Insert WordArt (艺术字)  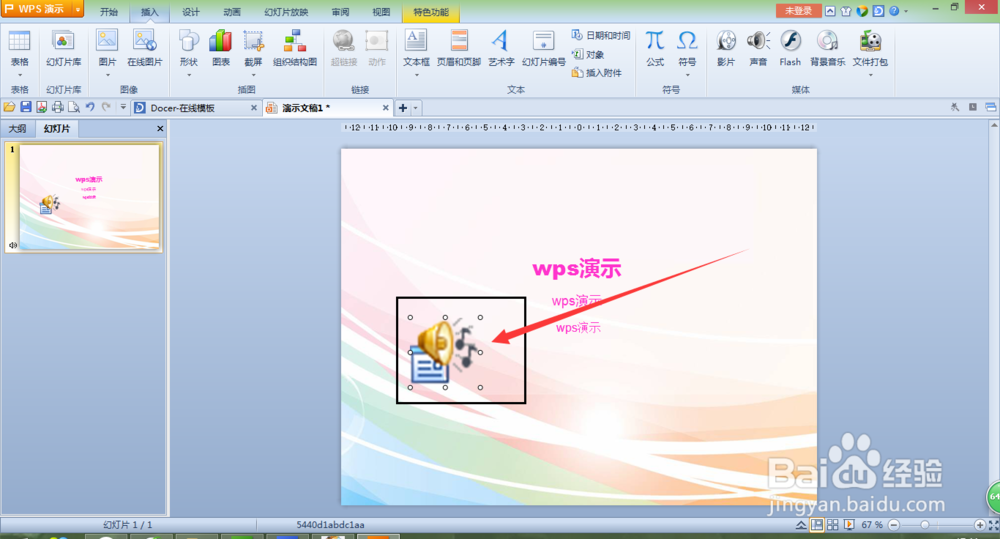point(501,48)
